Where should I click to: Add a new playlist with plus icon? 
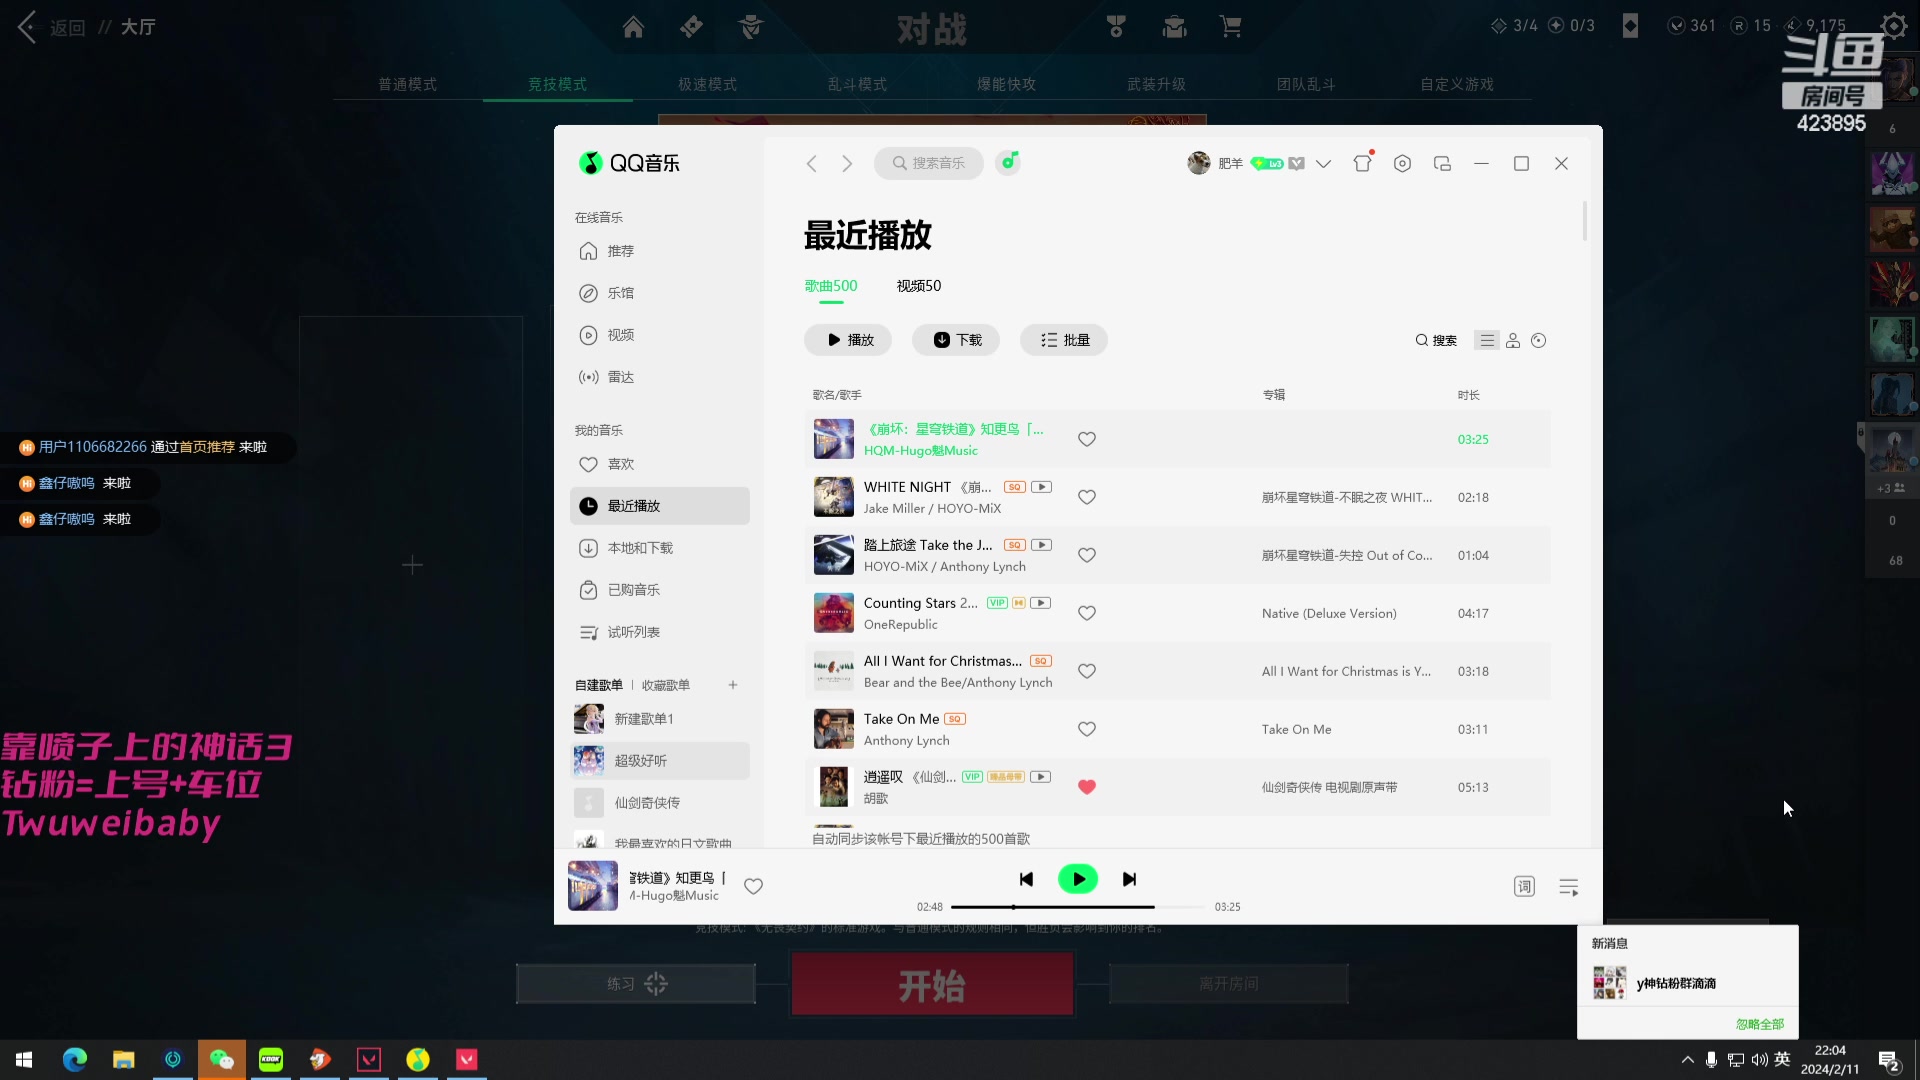tap(733, 685)
